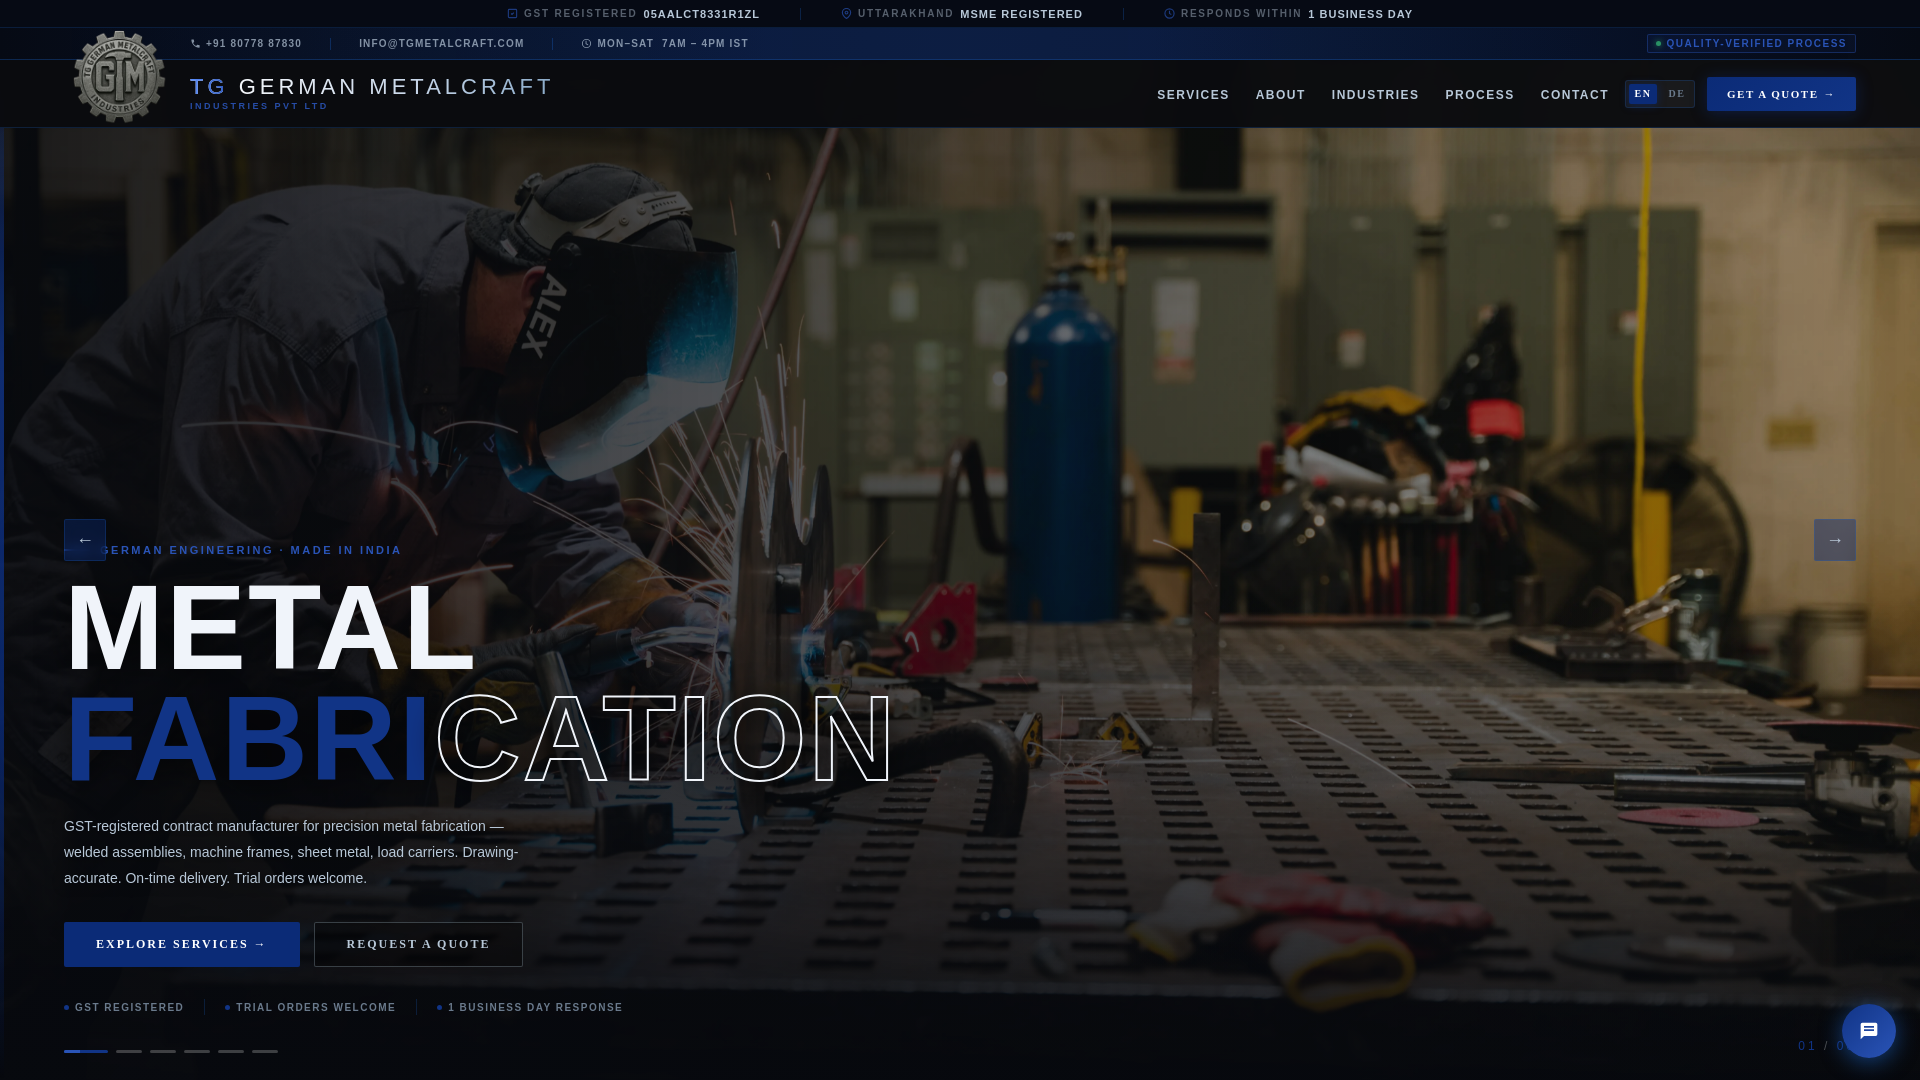Switch language to EN

pyautogui.click(x=1643, y=94)
